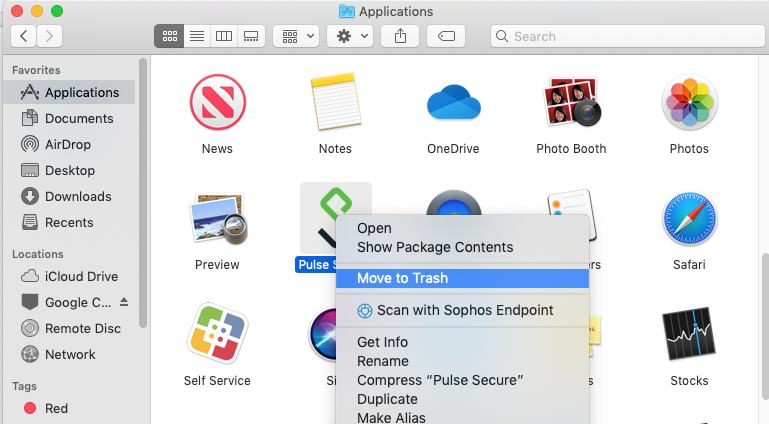This screenshot has width=769, height=424.
Task: Choose Rename from context menu
Action: [x=462, y=361]
